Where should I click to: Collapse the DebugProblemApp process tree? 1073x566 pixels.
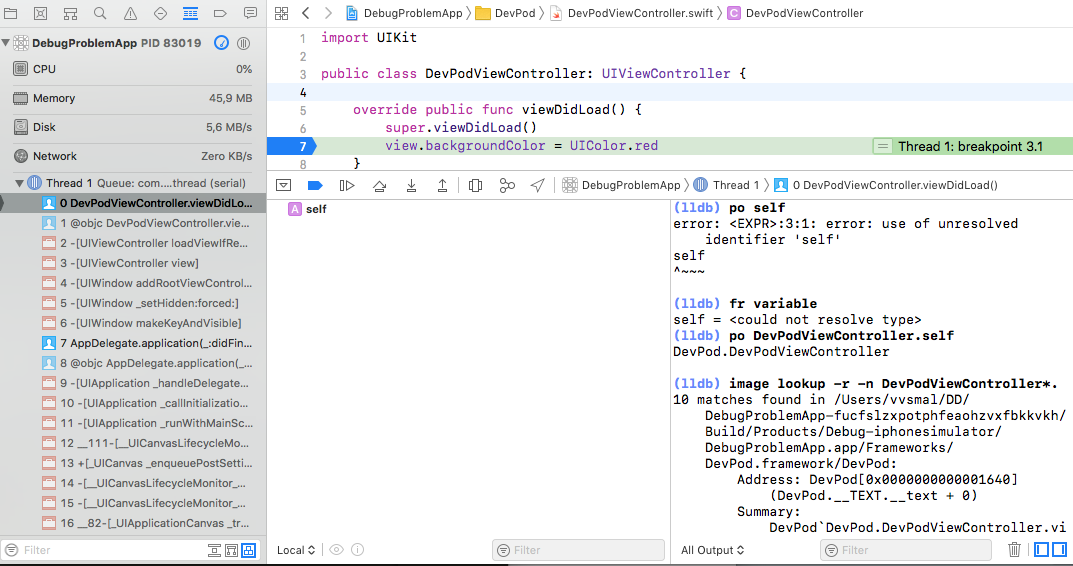tap(5, 42)
